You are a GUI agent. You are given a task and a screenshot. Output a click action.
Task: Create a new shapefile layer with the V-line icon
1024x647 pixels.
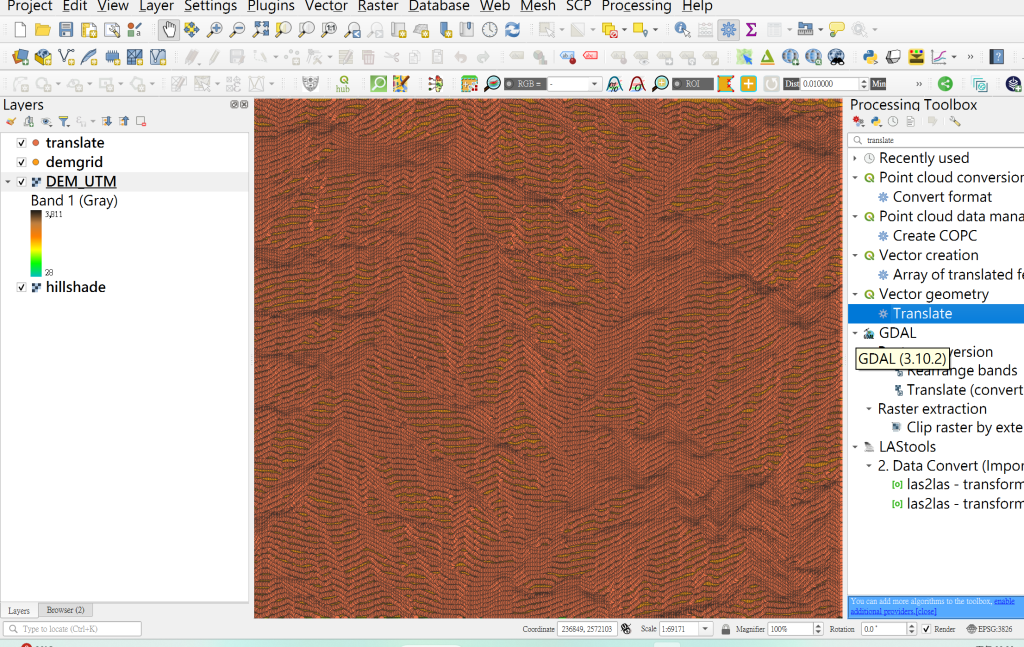[66, 57]
